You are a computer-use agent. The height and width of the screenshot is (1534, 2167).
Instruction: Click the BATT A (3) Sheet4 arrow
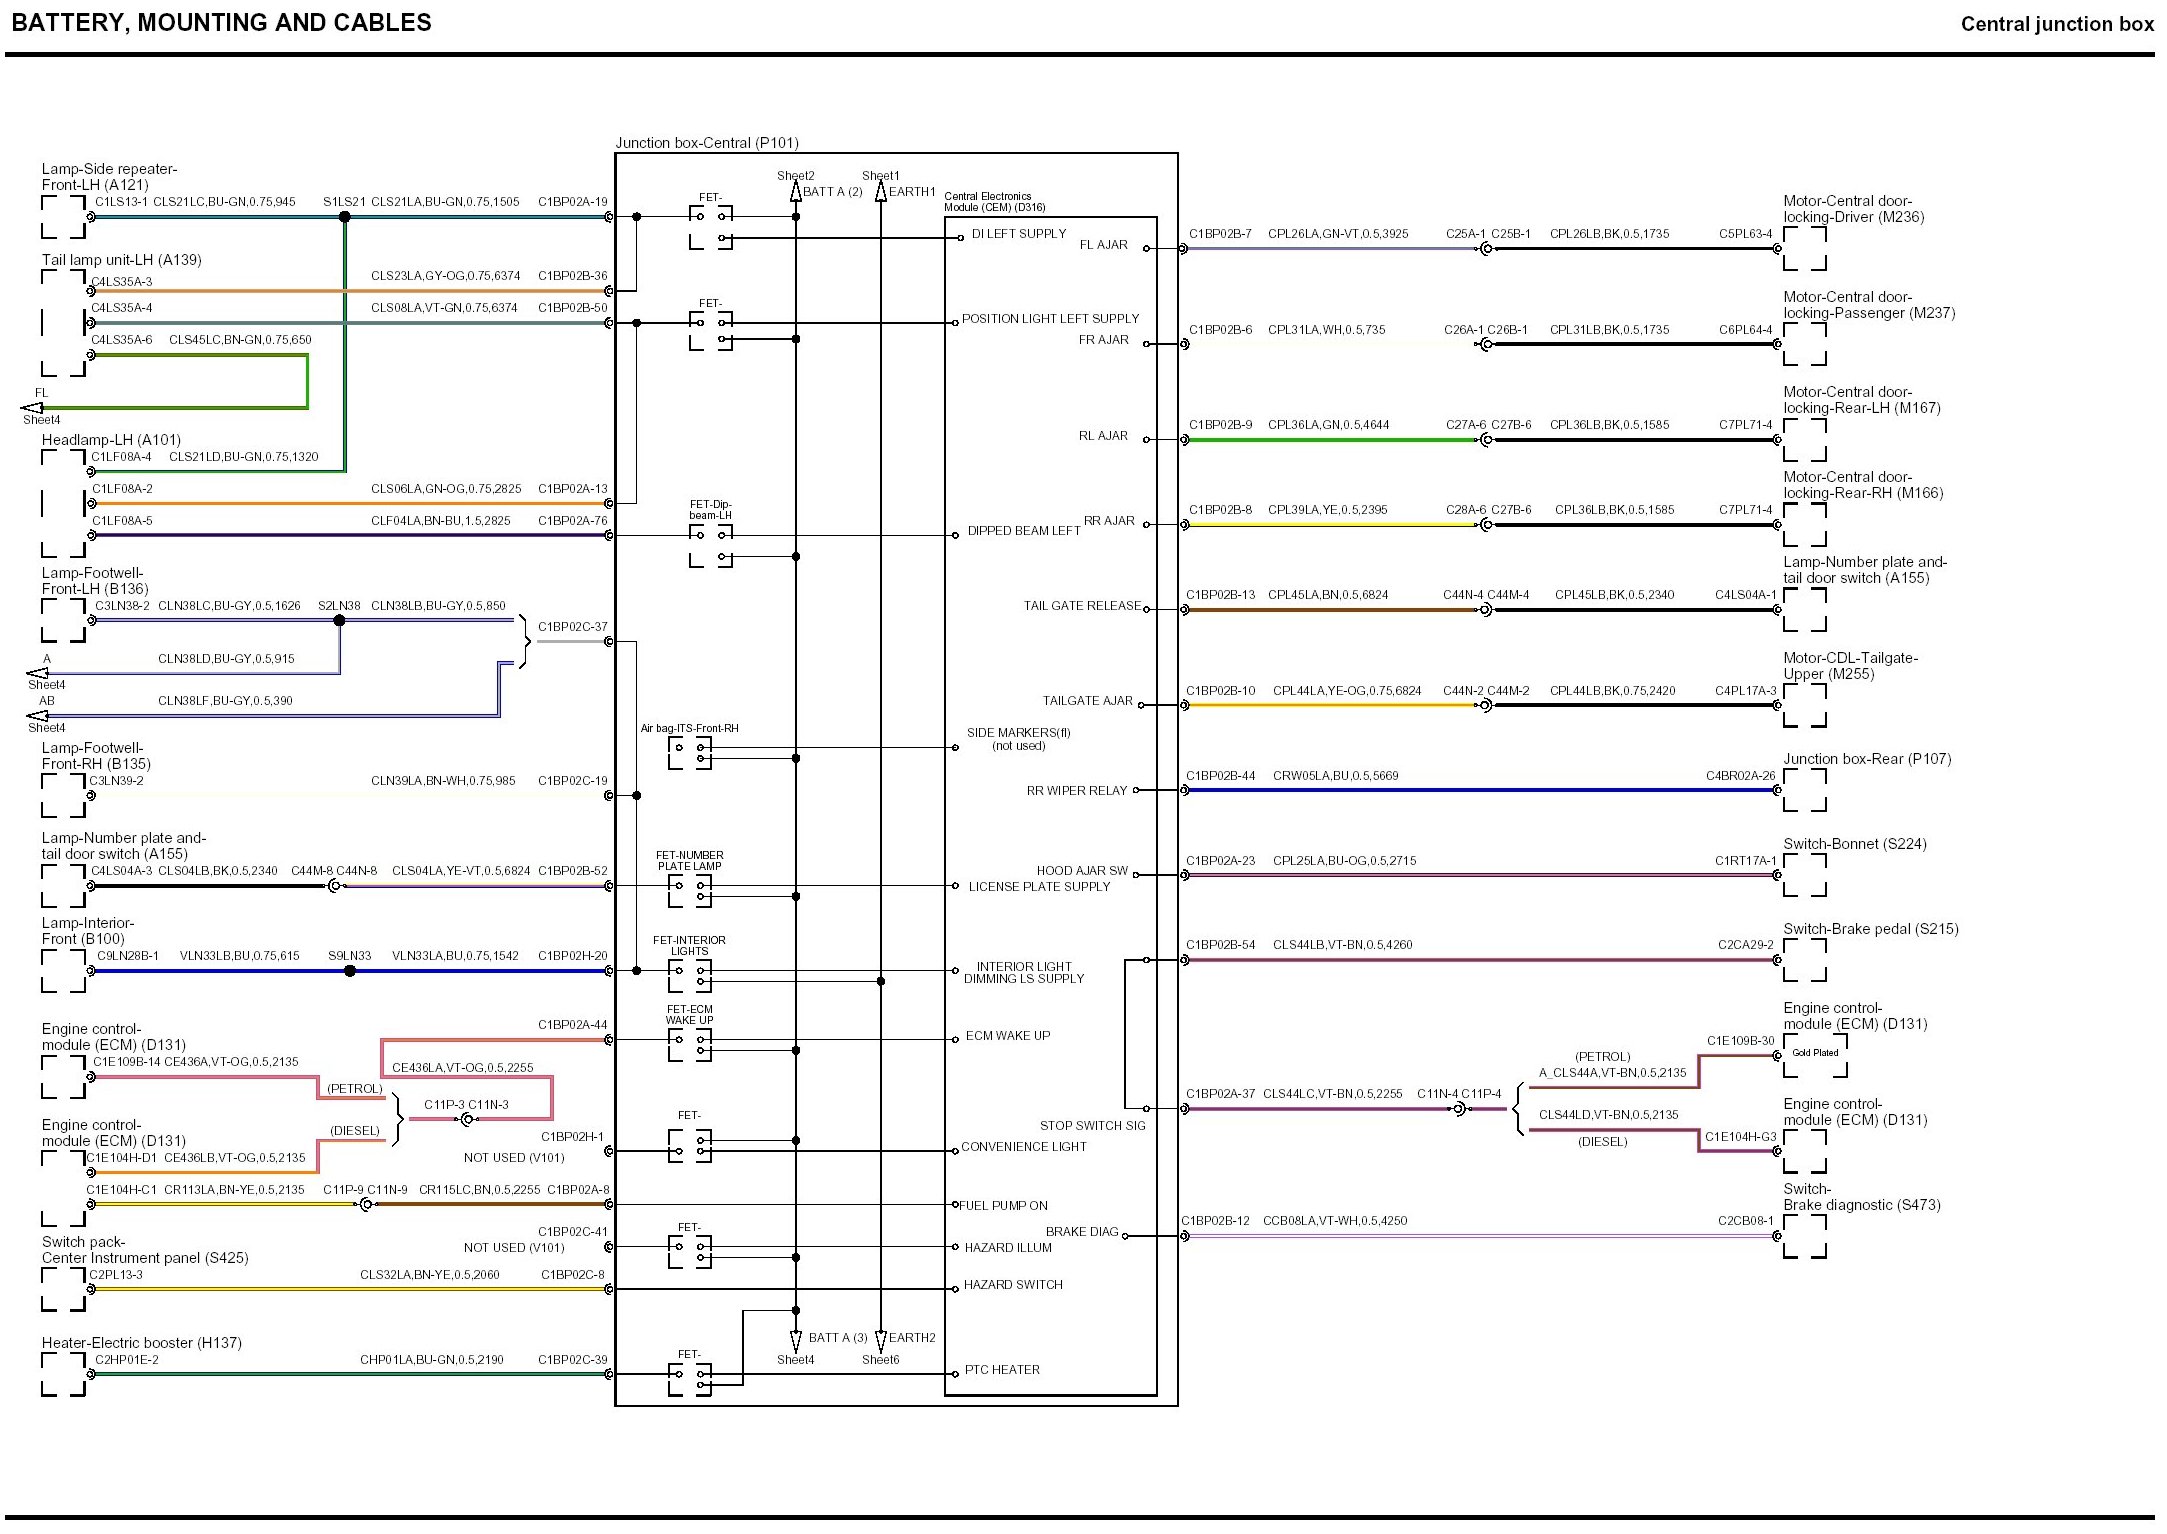click(796, 1339)
